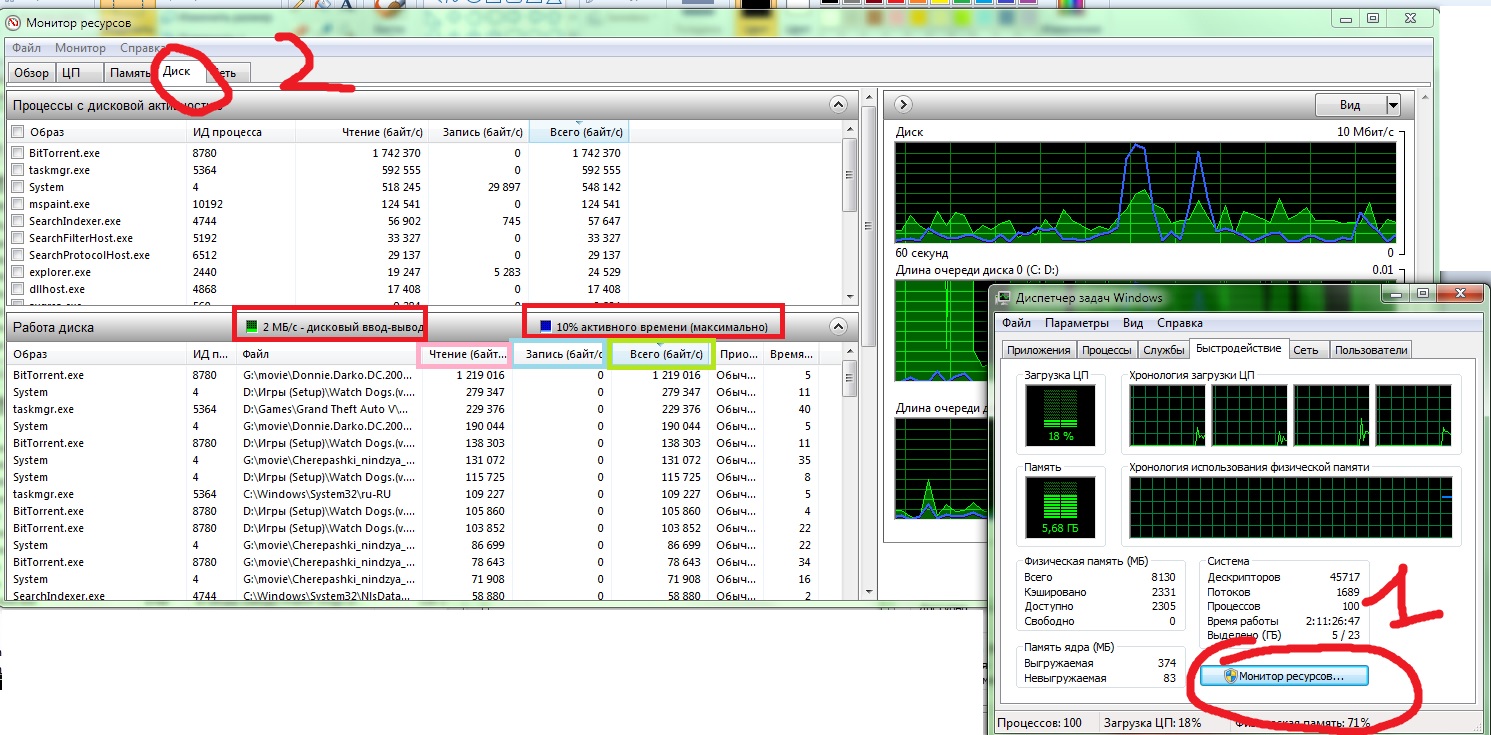The width and height of the screenshot is (1491, 735).
Task: Collapse the Процессы с дисковой активностью section
Action: [x=838, y=105]
